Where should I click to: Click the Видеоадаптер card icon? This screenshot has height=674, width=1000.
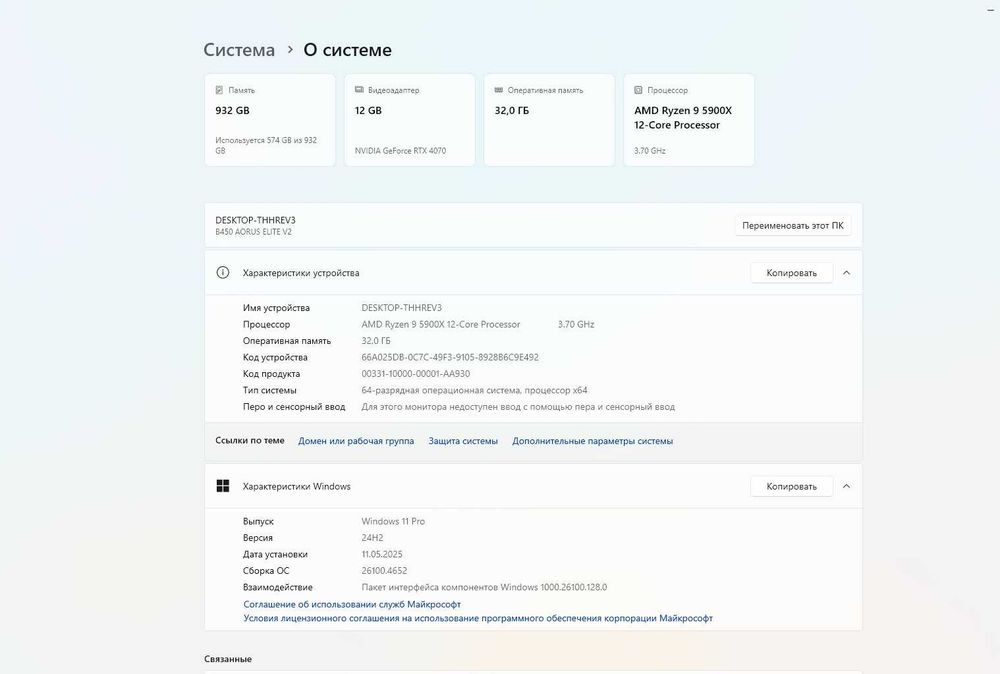point(359,90)
